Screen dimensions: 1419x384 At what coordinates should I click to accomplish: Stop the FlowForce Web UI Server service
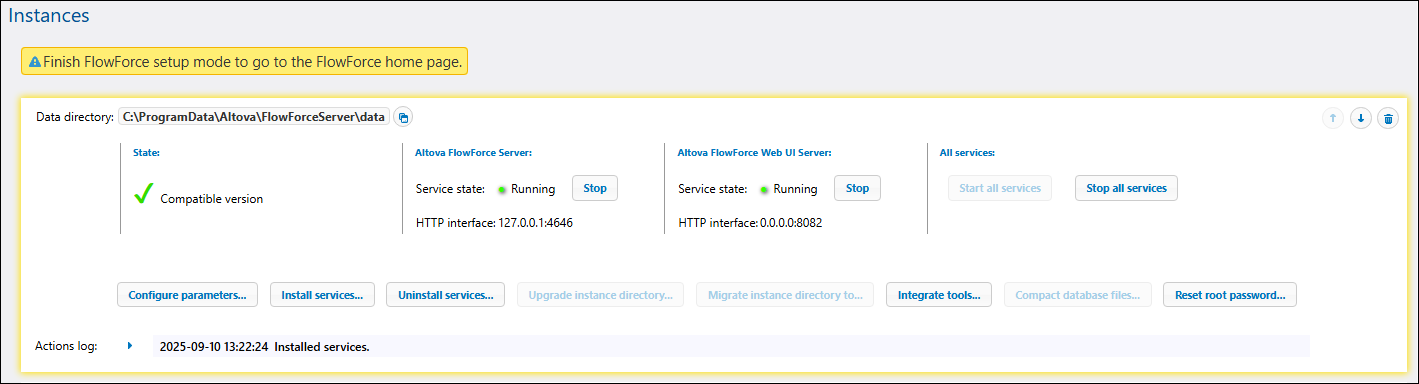[857, 188]
